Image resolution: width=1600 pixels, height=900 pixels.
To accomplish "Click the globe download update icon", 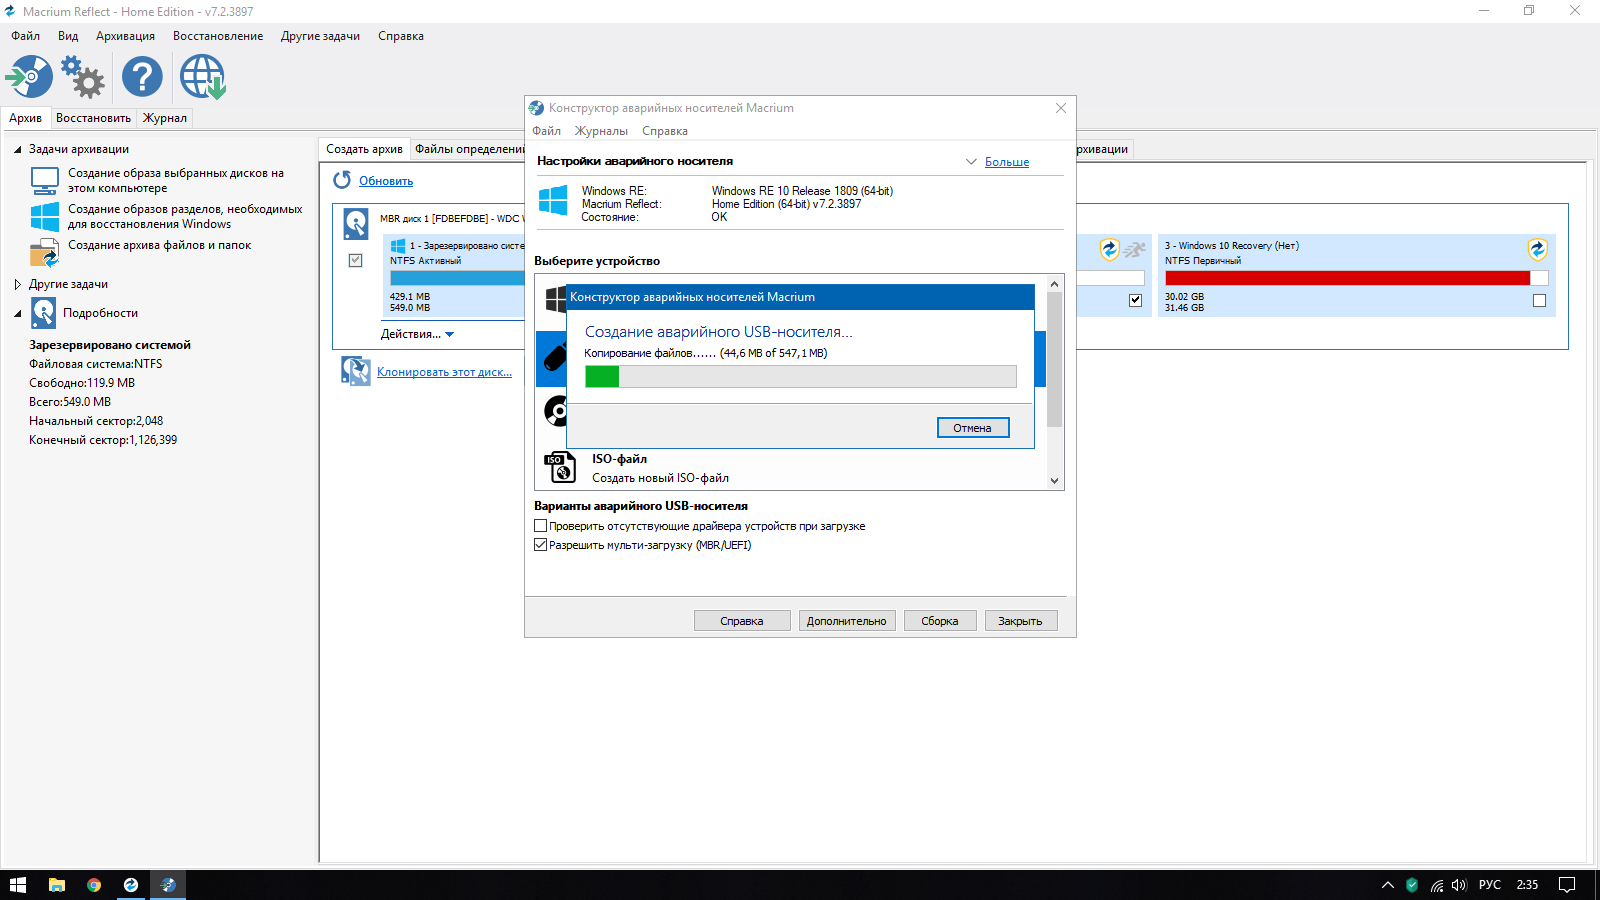I will 202,77.
